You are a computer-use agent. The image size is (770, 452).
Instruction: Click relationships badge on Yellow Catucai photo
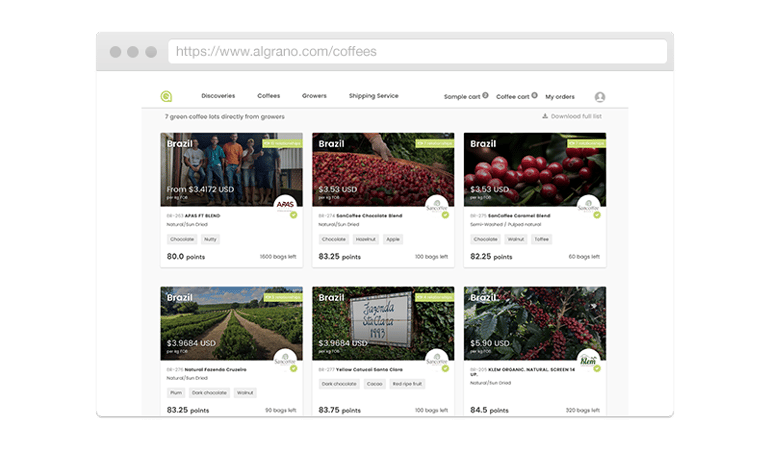coord(435,297)
